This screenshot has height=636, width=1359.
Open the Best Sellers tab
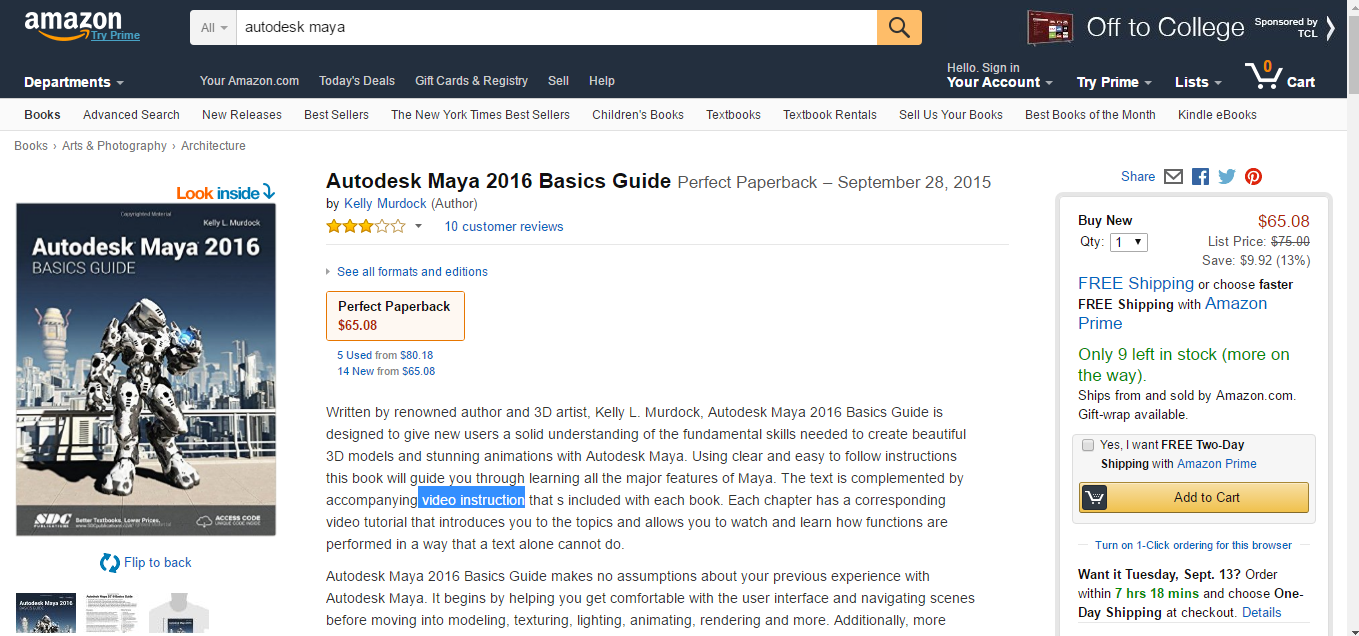point(336,115)
